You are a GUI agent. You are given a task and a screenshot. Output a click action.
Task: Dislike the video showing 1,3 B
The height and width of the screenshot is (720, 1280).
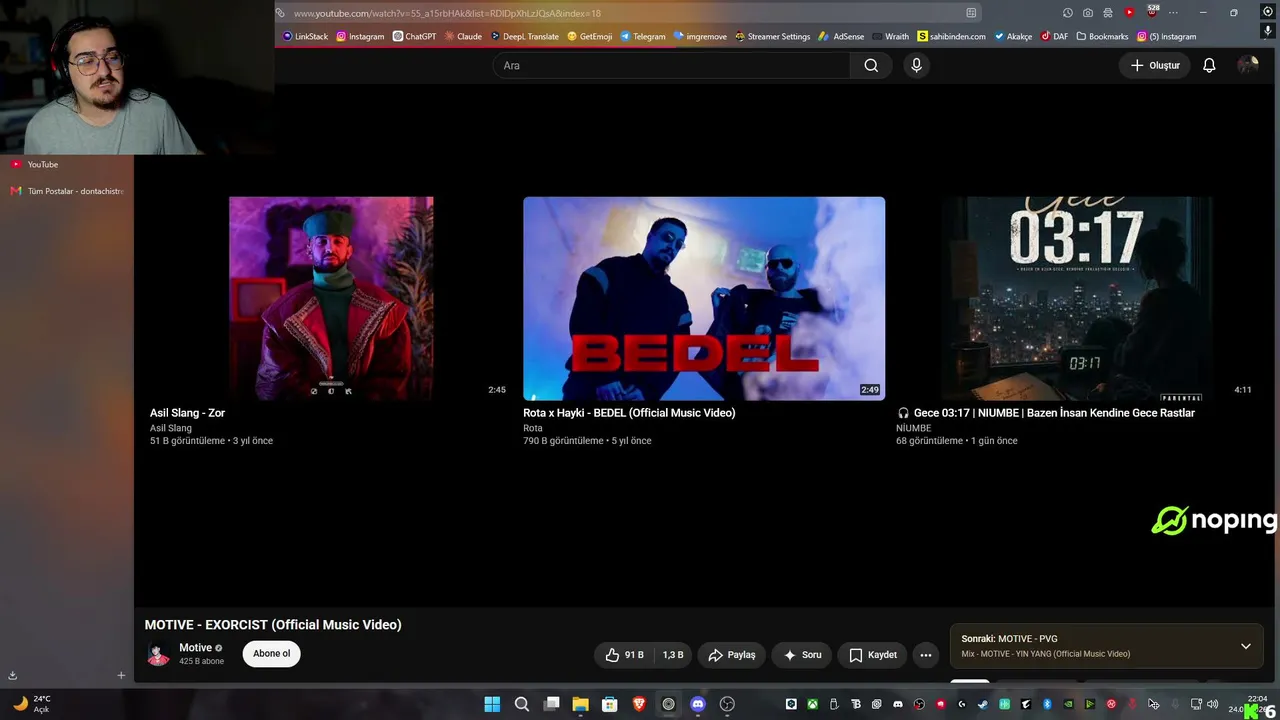[673, 655]
